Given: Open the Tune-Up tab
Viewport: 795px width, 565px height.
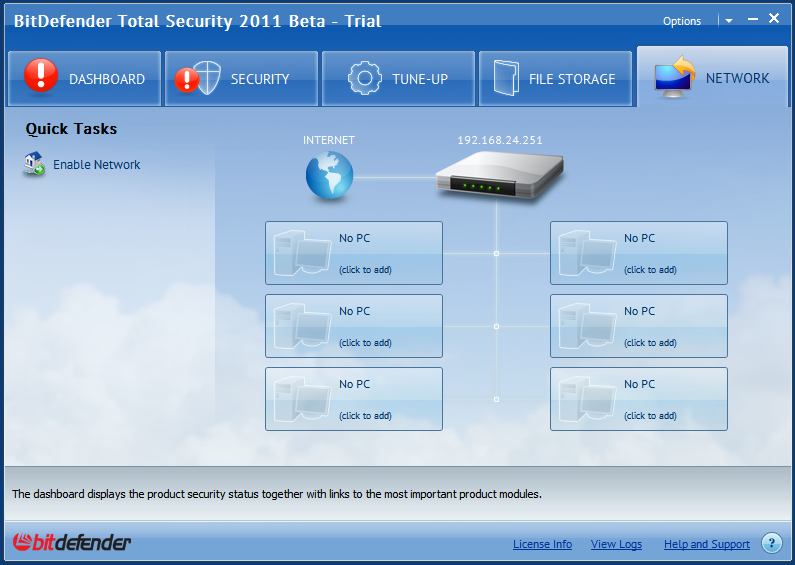Looking at the screenshot, I should [399, 79].
